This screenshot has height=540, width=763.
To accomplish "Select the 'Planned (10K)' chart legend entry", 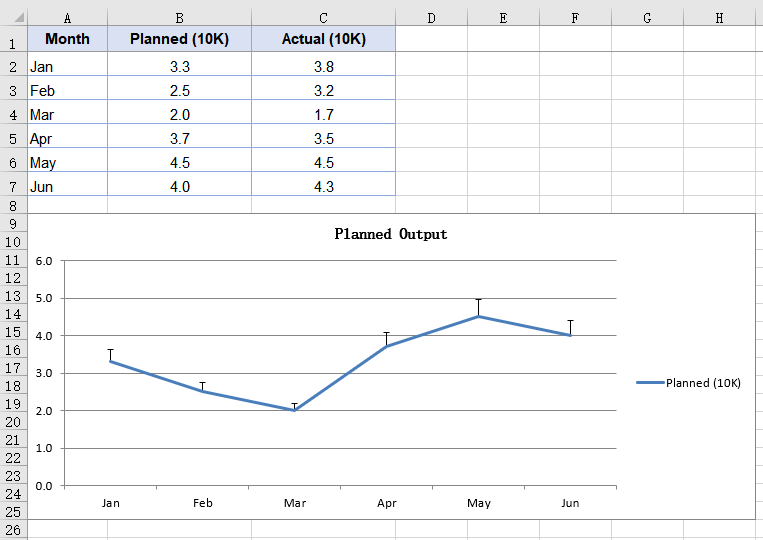I will point(689,383).
